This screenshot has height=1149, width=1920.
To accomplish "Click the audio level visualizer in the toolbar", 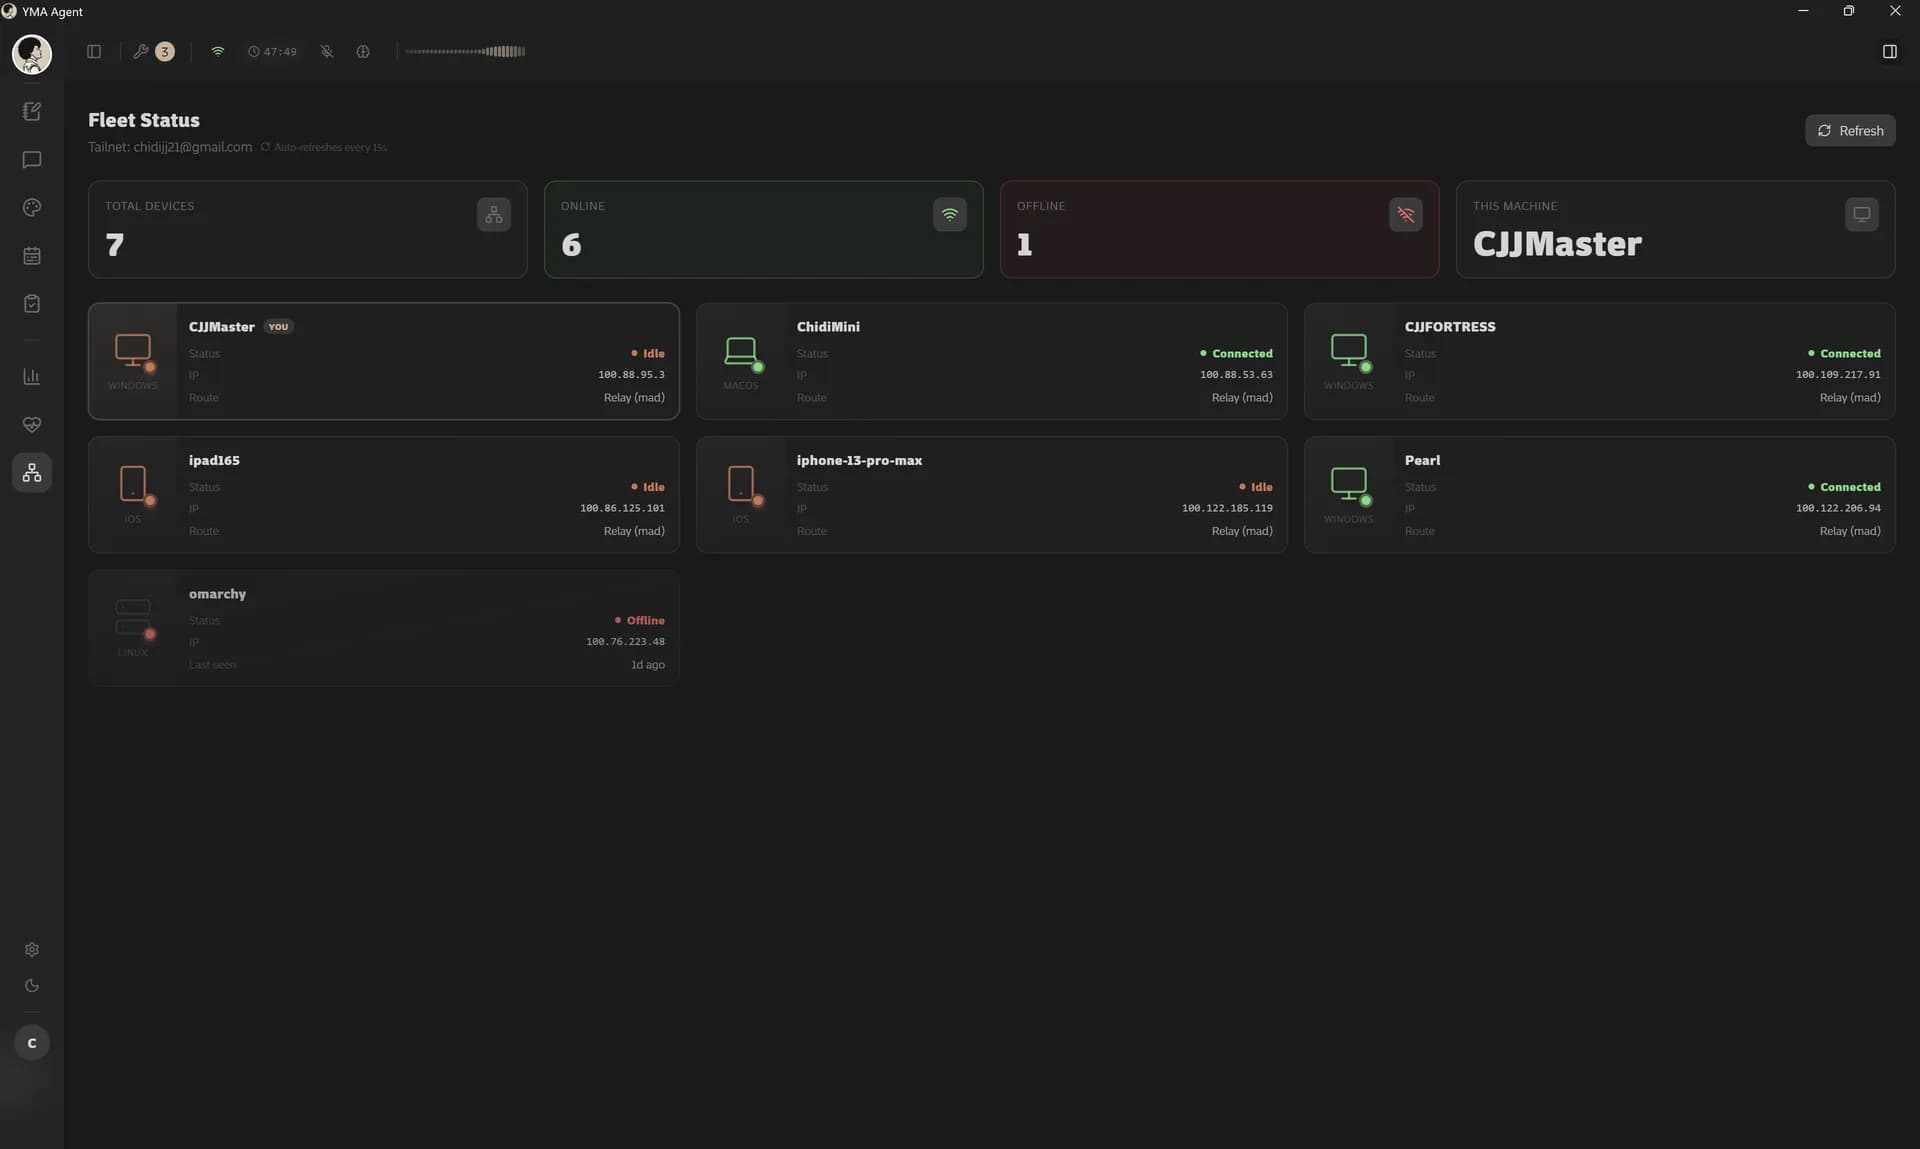I will click(x=465, y=51).
